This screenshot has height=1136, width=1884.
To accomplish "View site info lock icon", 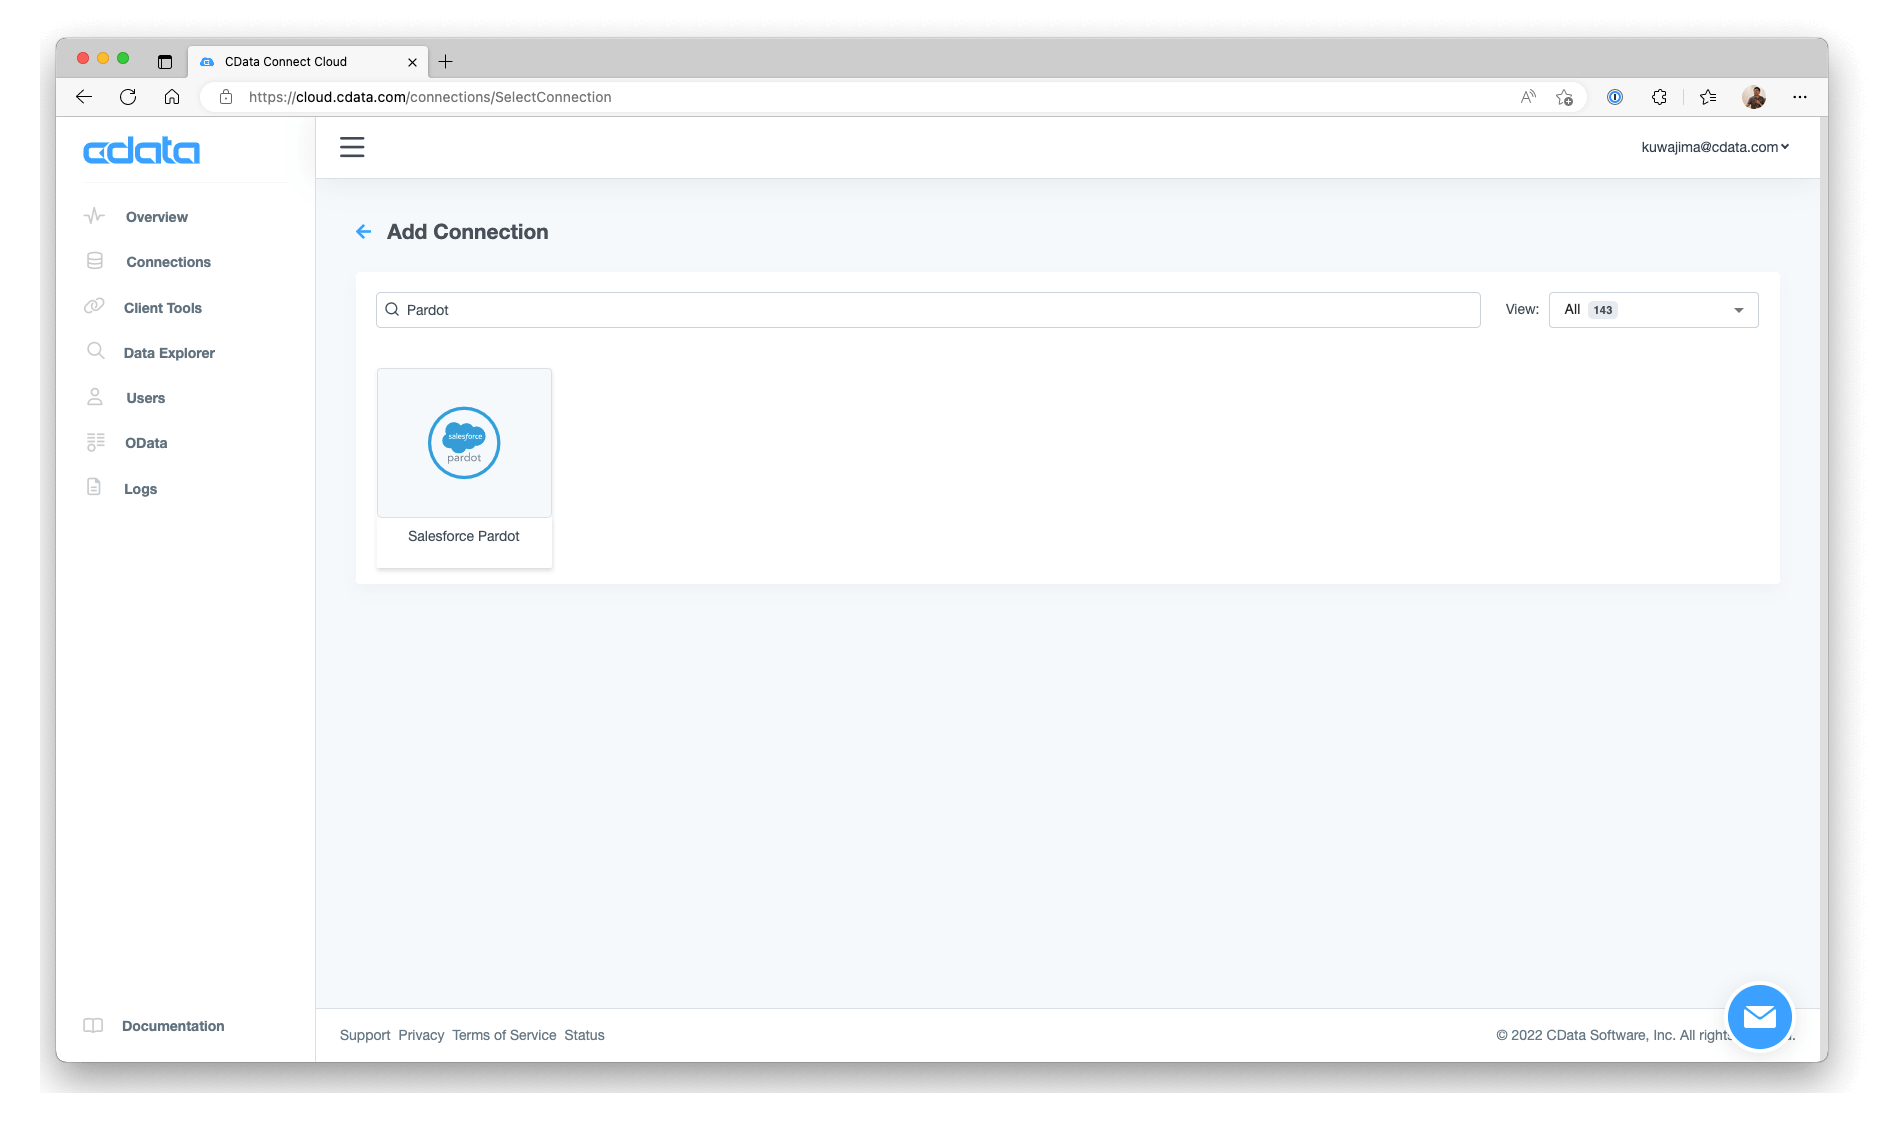I will (226, 97).
